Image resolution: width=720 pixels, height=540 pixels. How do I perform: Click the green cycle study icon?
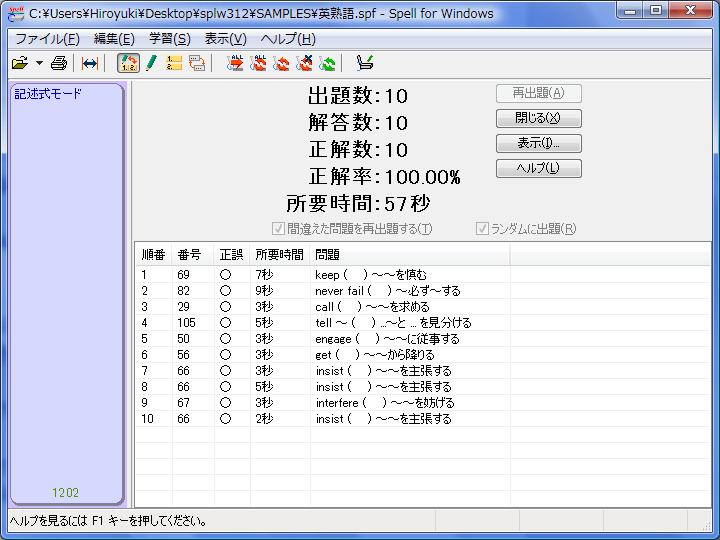tap(327, 63)
